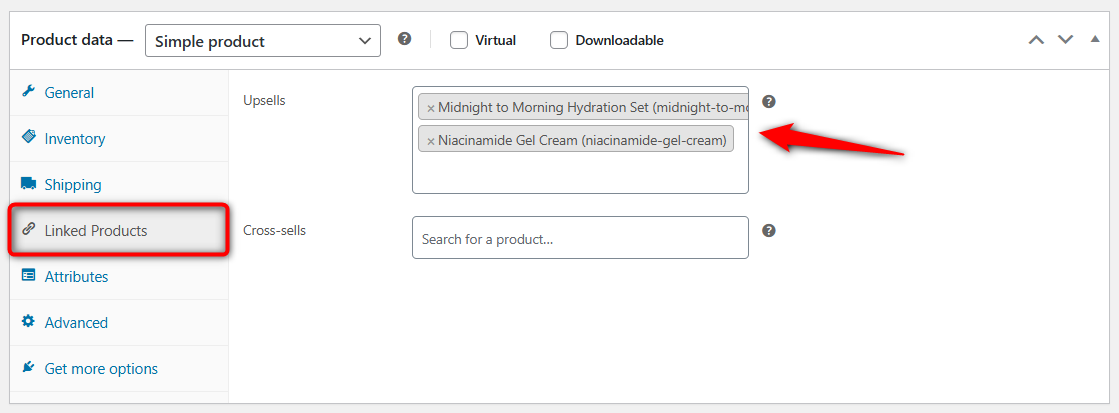Click help icon next to Upsells field
The image size is (1119, 413).
click(769, 102)
